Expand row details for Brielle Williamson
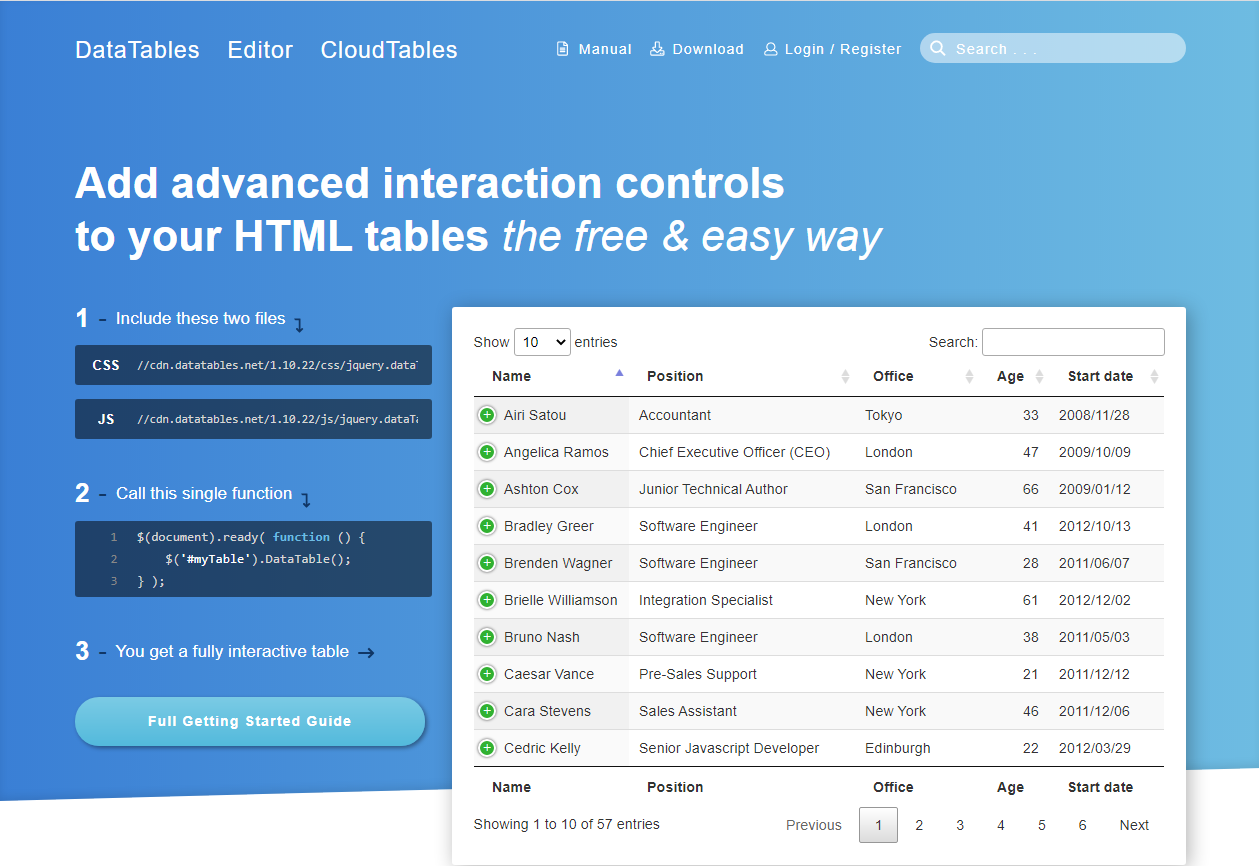This screenshot has width=1259, height=866. [x=487, y=600]
